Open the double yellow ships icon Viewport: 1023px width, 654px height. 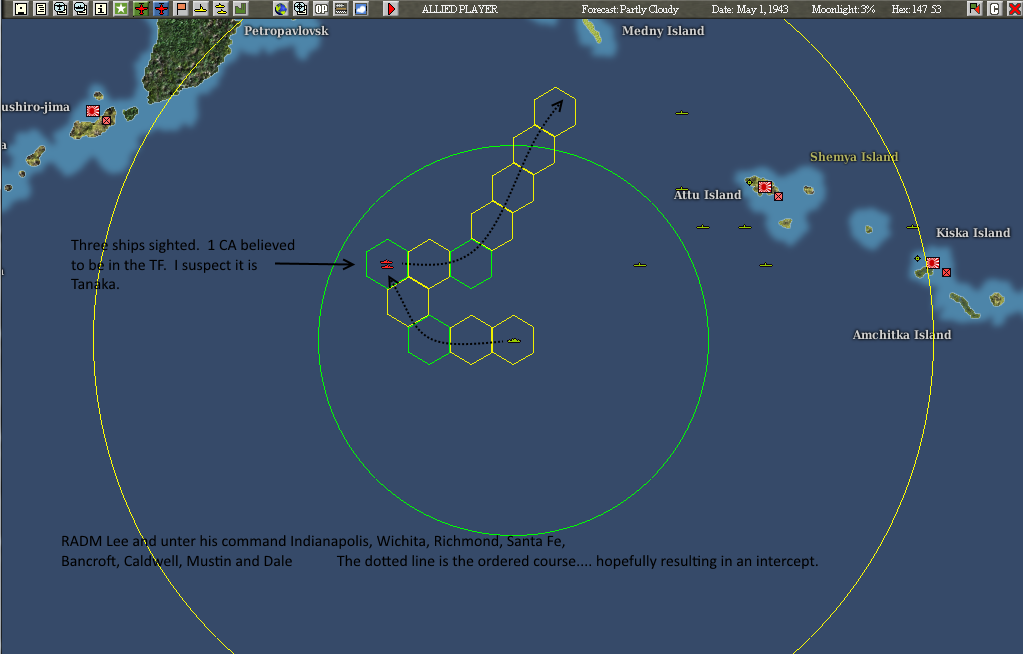click(221, 8)
